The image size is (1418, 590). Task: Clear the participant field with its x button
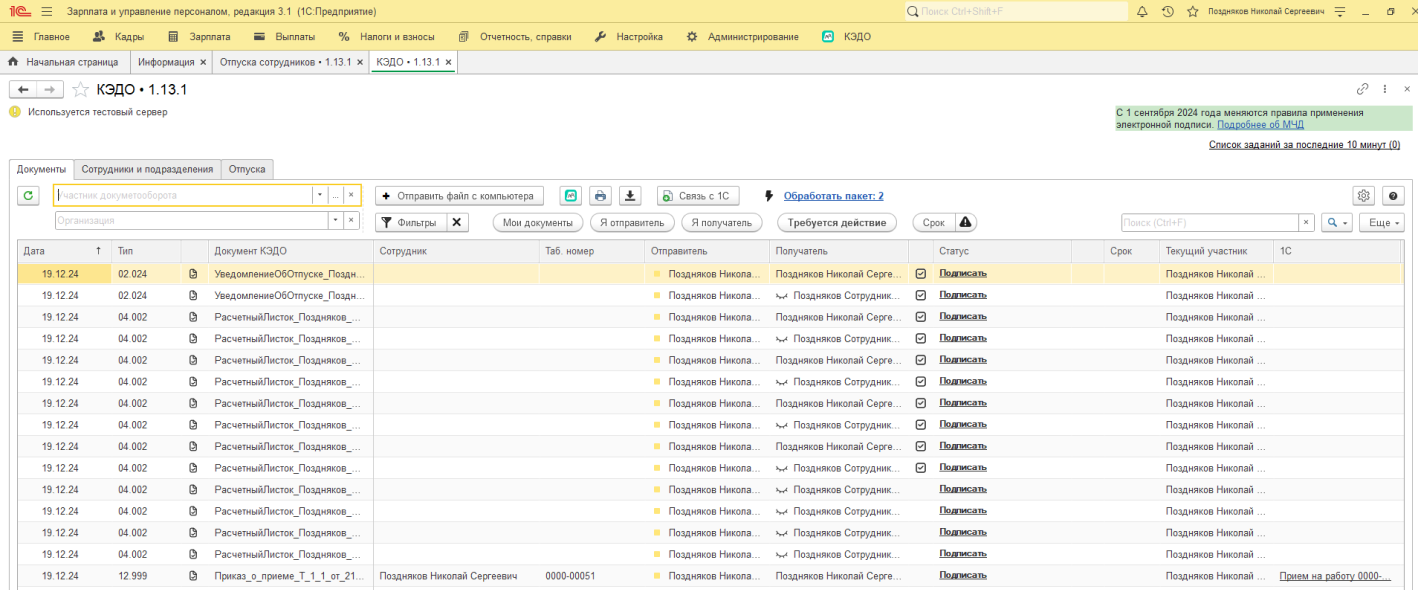pyautogui.click(x=351, y=195)
